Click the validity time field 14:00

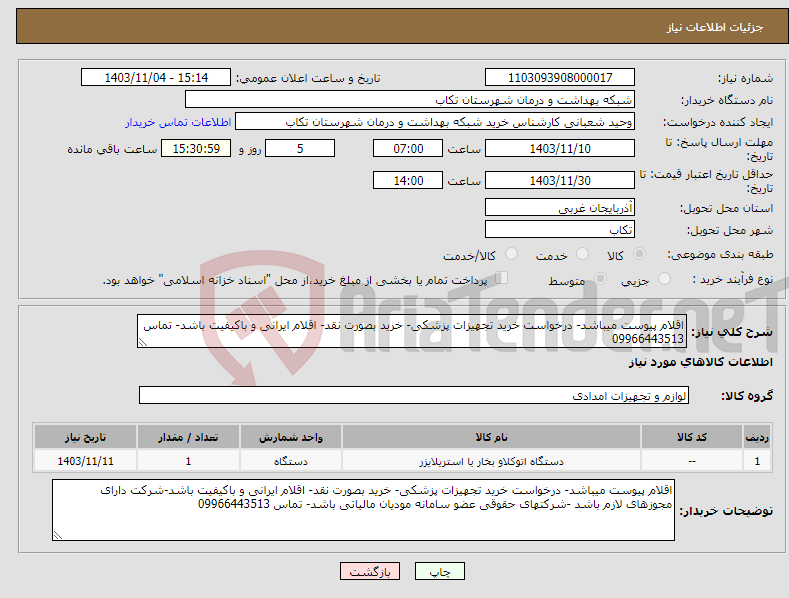[408, 180]
